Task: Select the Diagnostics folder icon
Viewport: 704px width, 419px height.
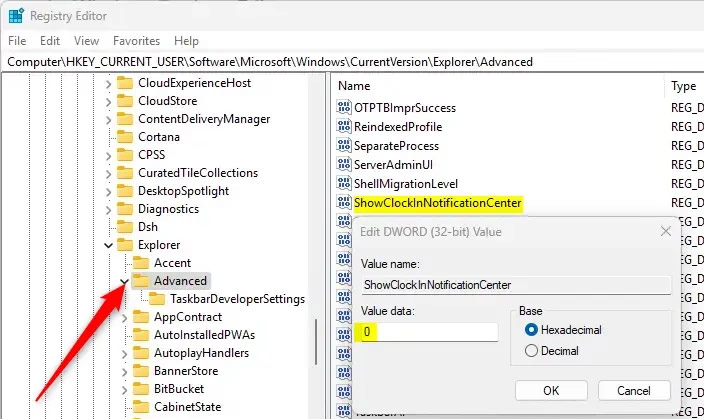Action: coord(125,208)
